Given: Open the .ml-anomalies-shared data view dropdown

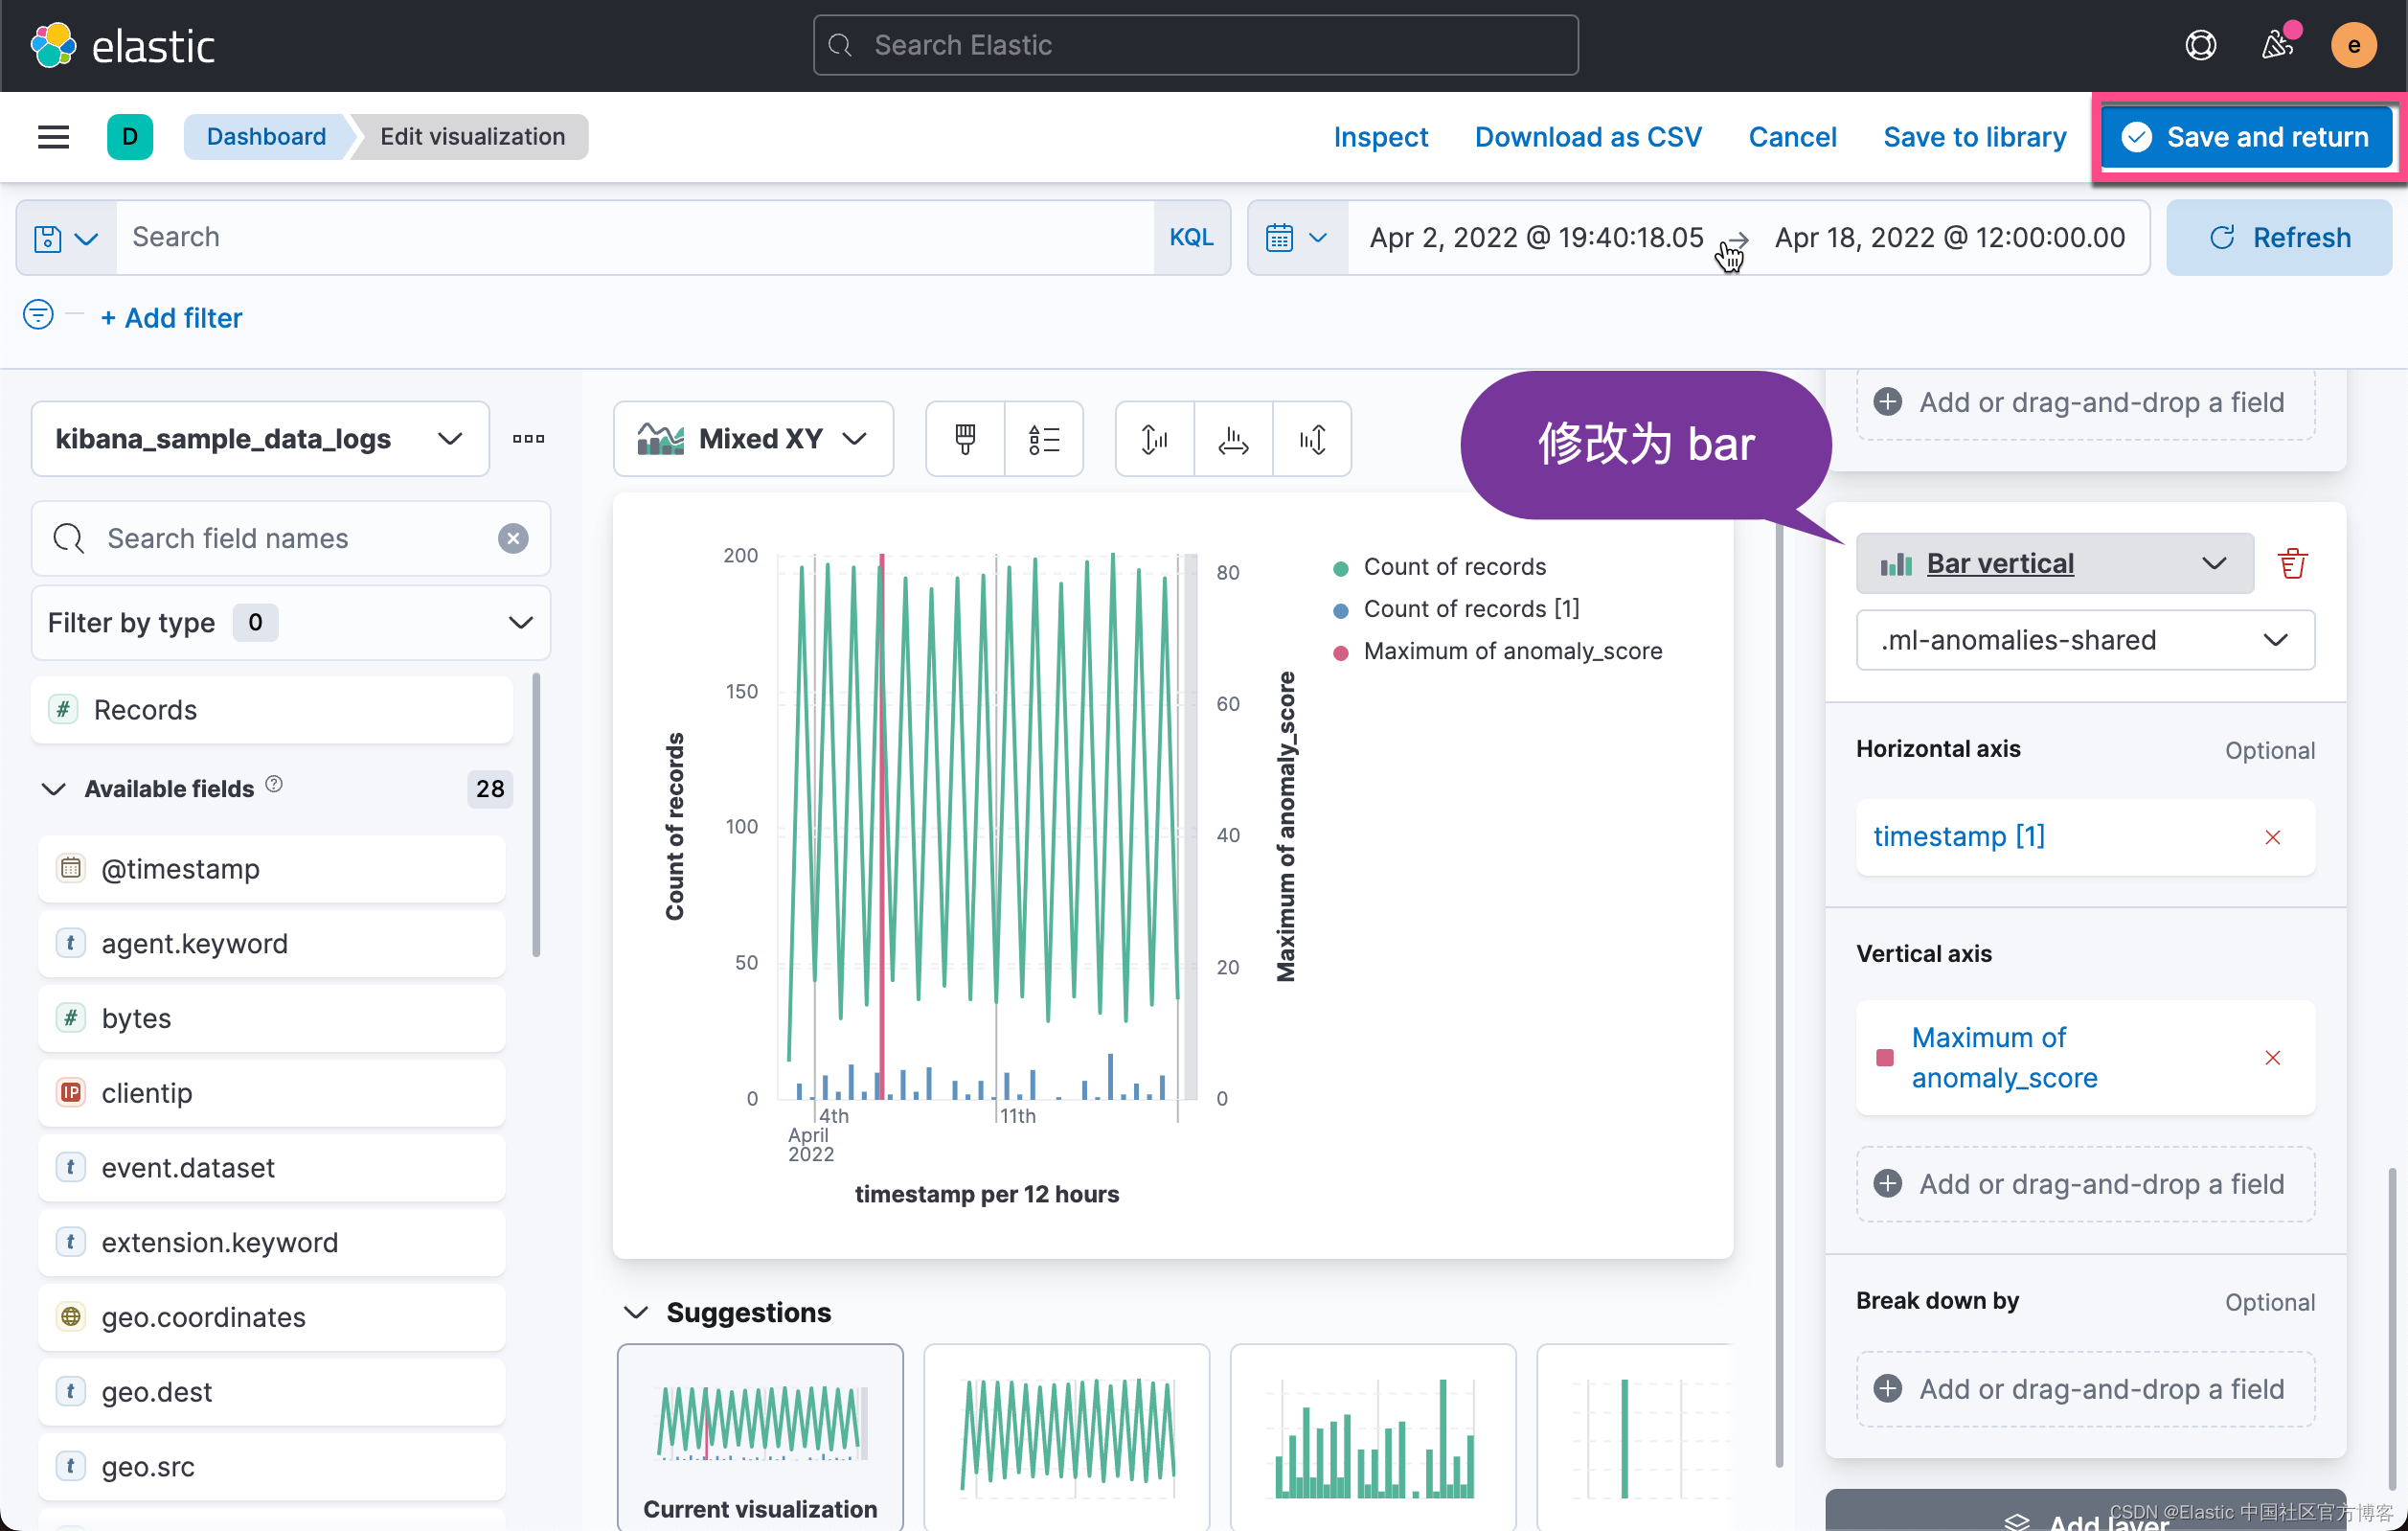Looking at the screenshot, I should 2085,640.
